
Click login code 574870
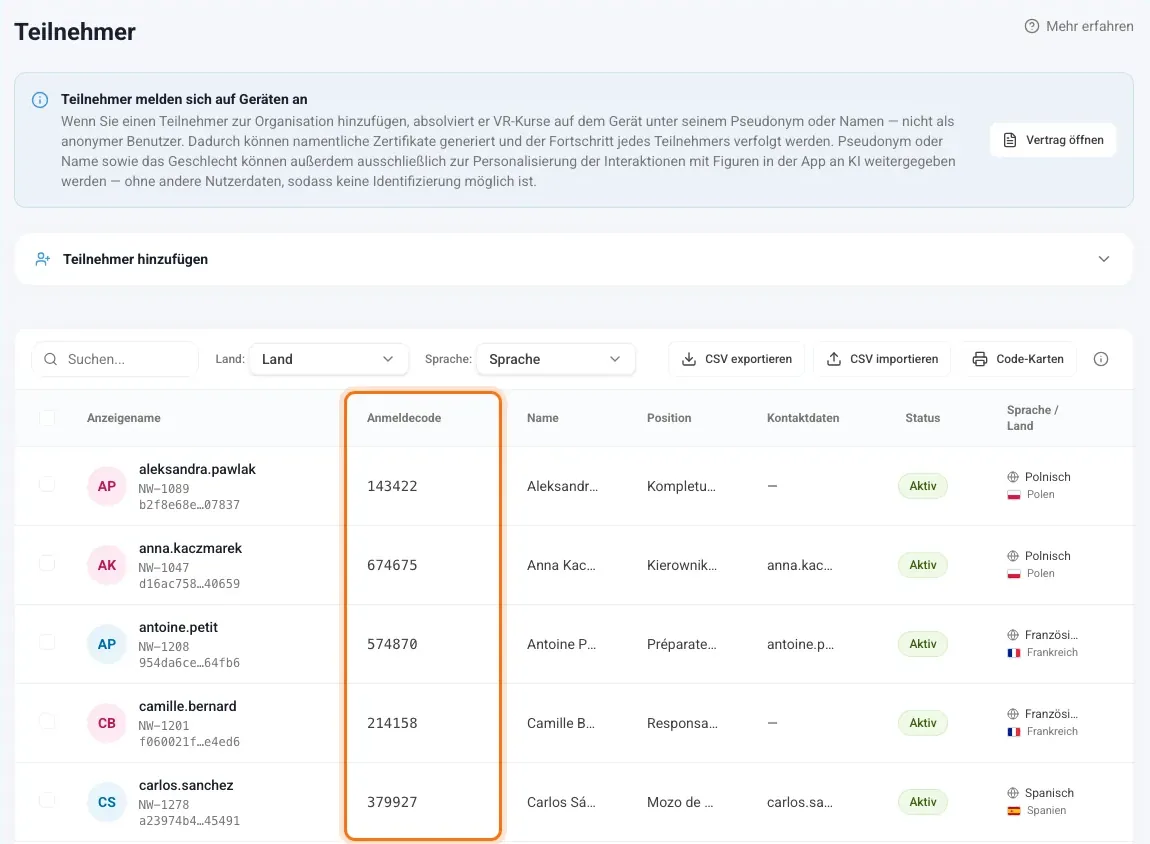click(x=392, y=644)
